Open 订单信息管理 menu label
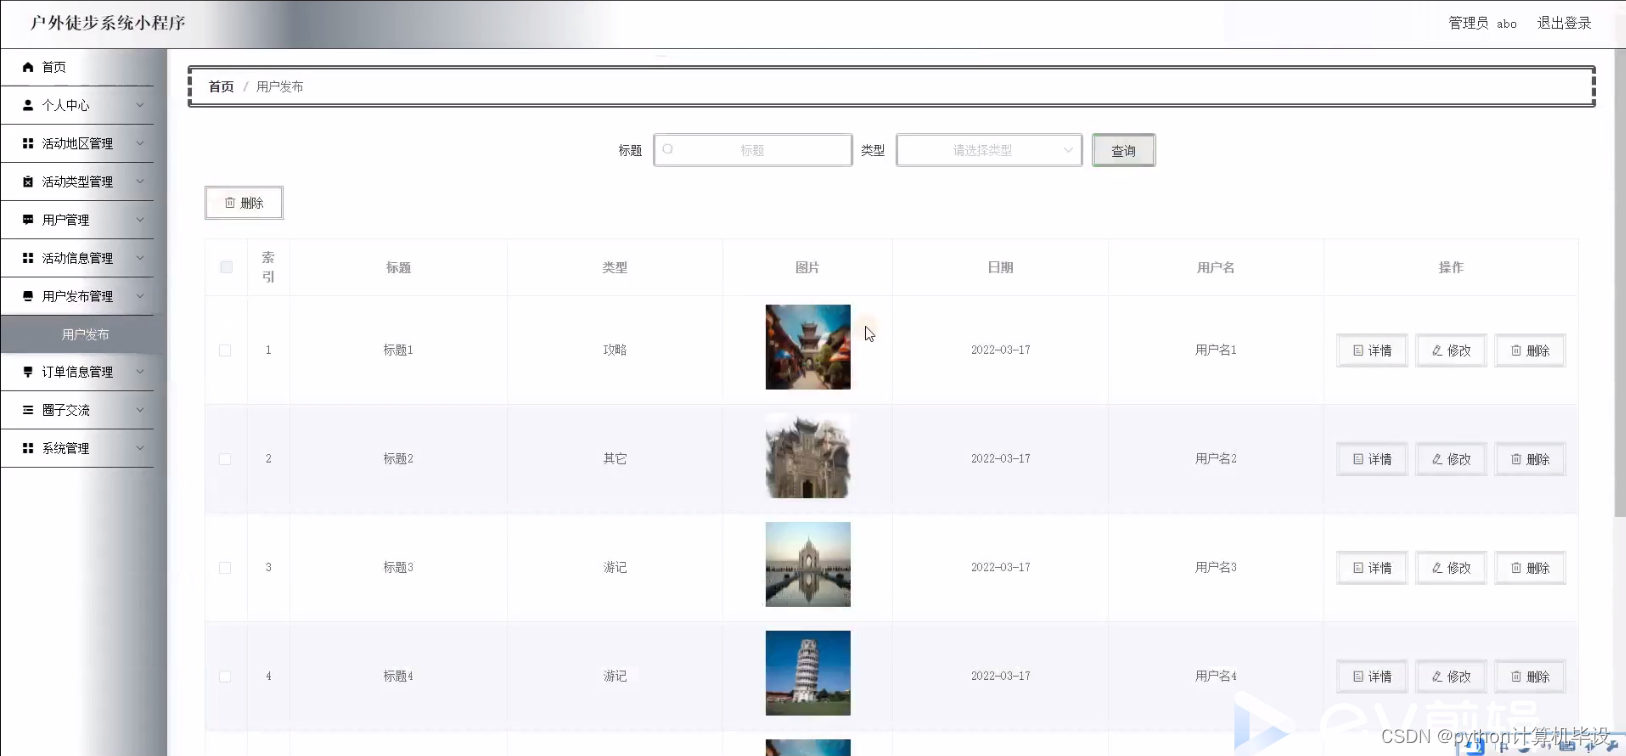 pos(77,372)
